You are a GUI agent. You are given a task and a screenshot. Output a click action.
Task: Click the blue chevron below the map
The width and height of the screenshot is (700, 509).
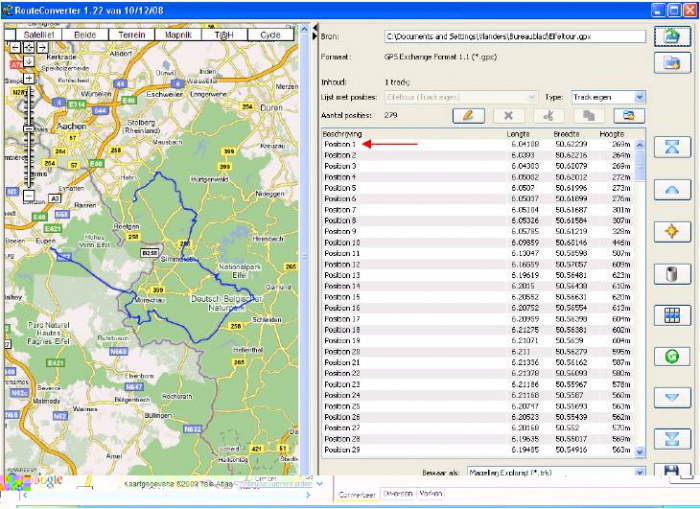[x=320, y=484]
